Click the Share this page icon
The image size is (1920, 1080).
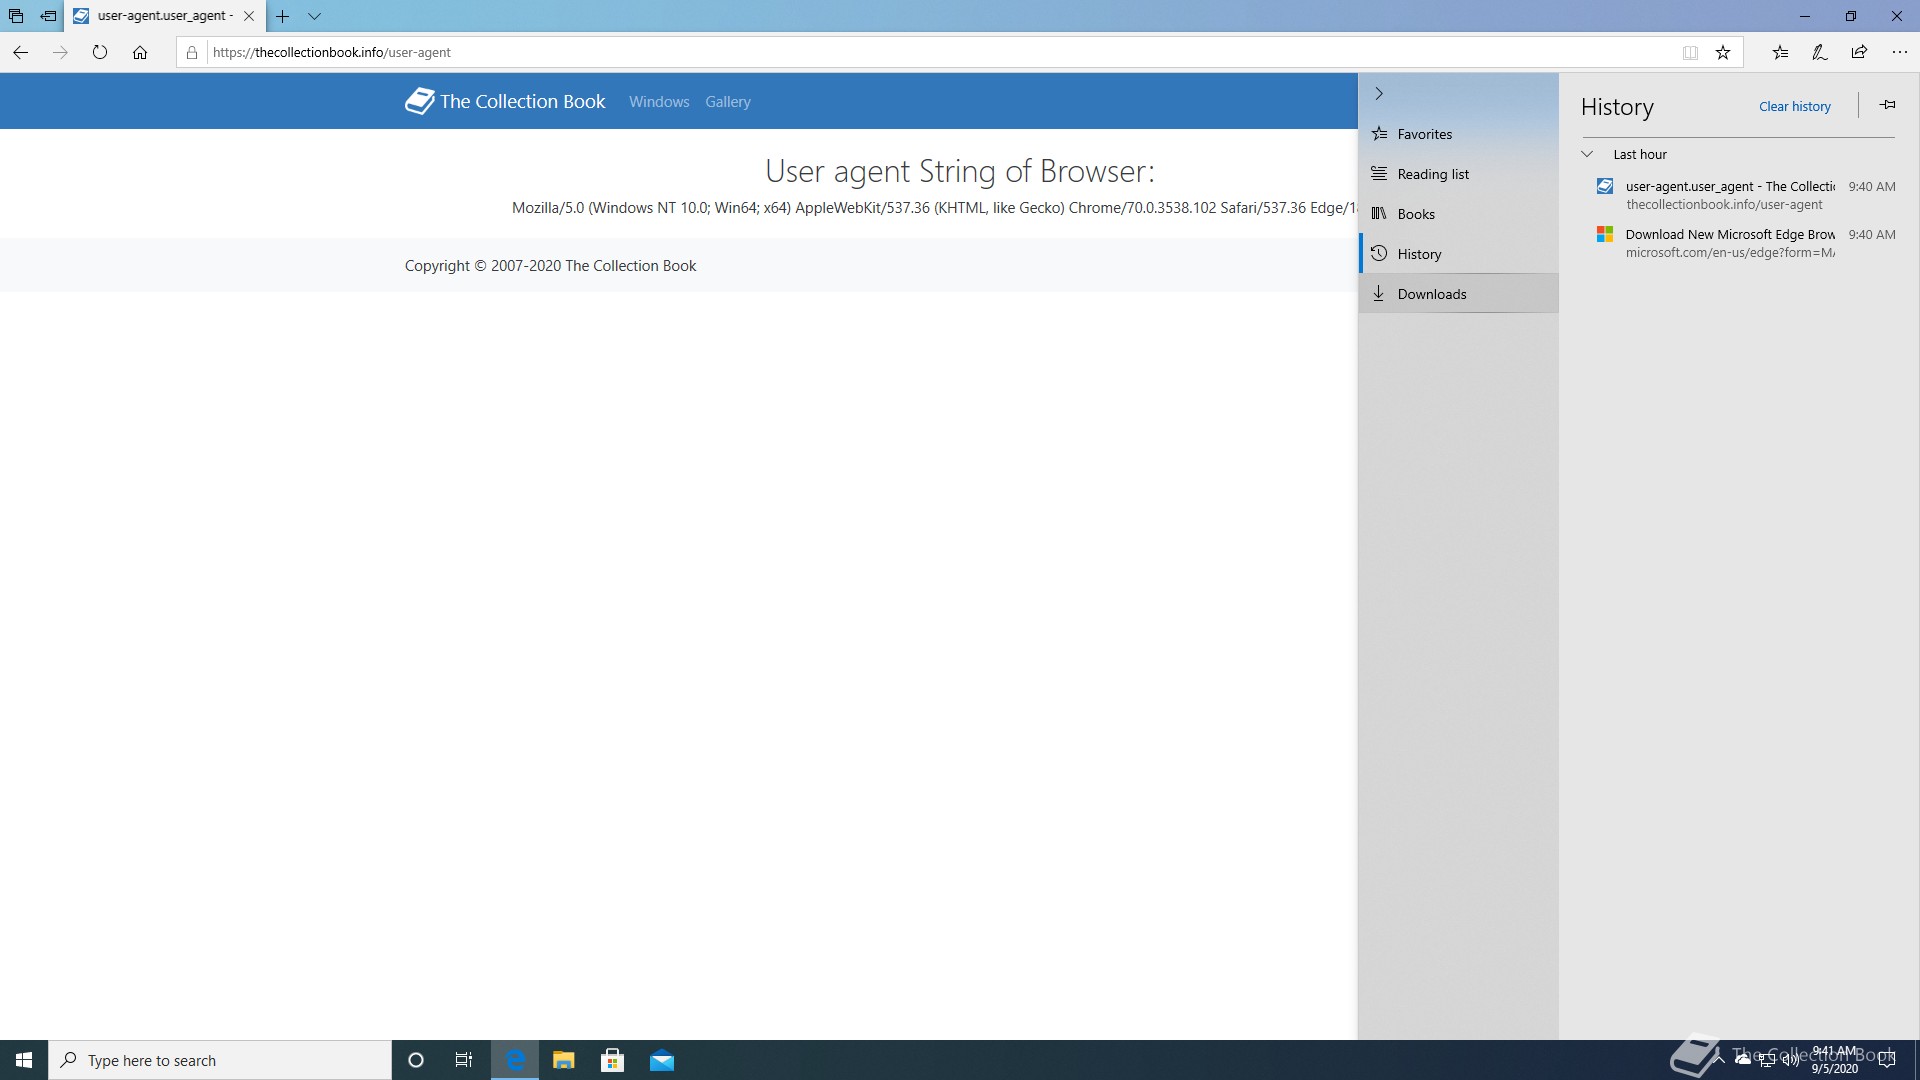[x=1859, y=52]
